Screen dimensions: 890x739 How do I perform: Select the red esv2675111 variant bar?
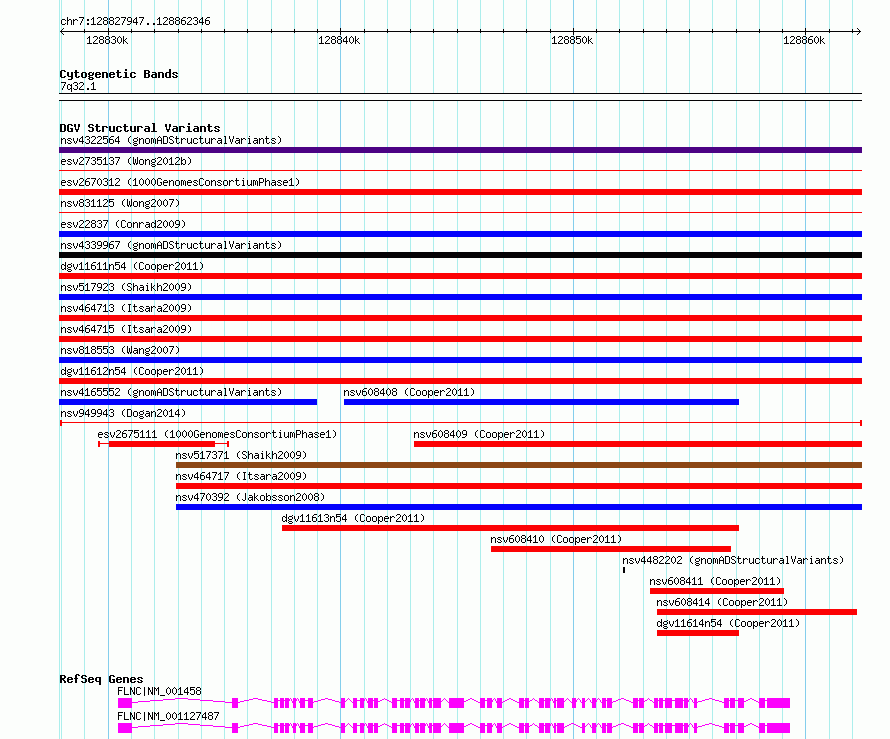tap(162, 444)
